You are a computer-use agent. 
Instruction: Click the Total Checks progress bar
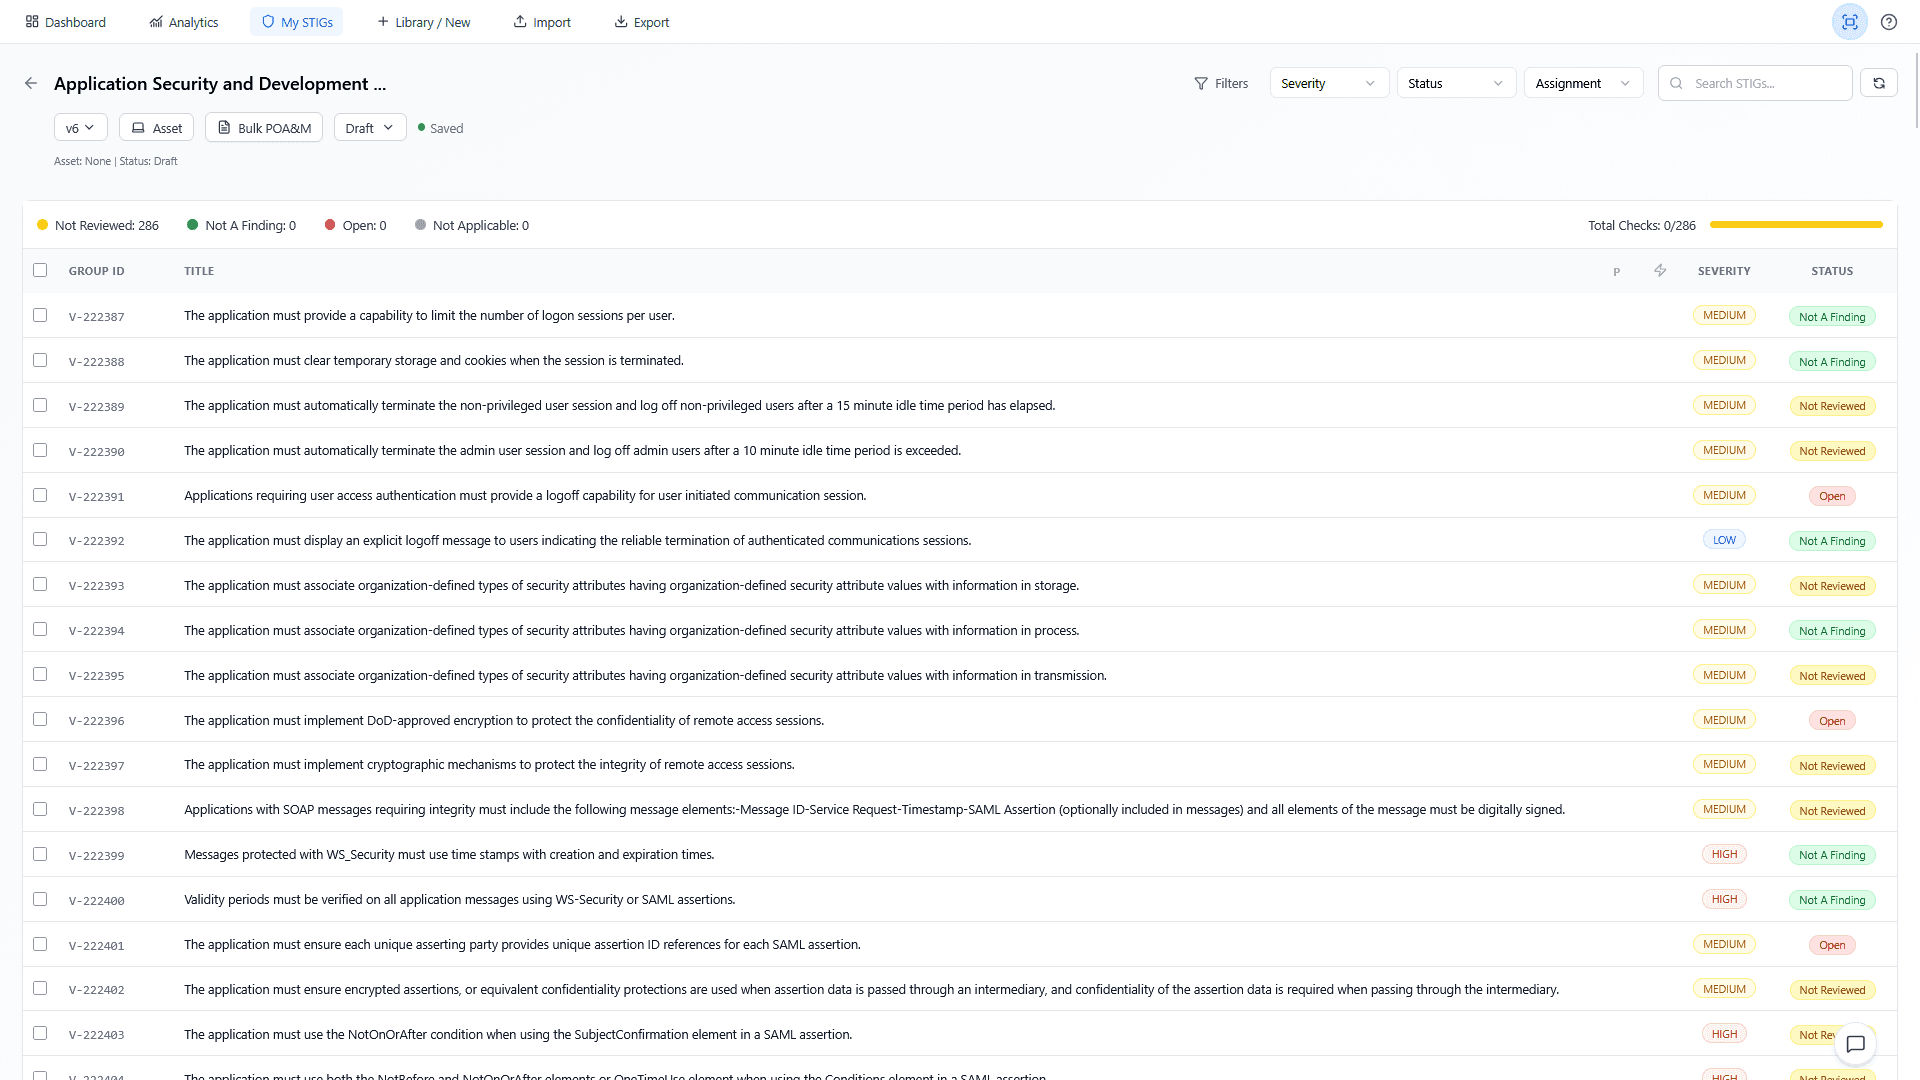(1795, 225)
